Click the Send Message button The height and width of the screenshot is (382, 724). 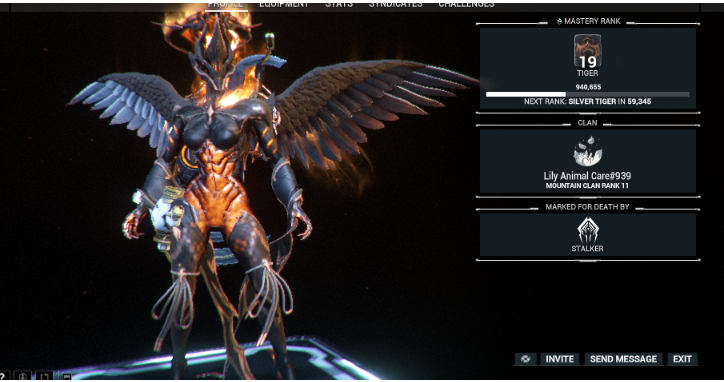623,359
